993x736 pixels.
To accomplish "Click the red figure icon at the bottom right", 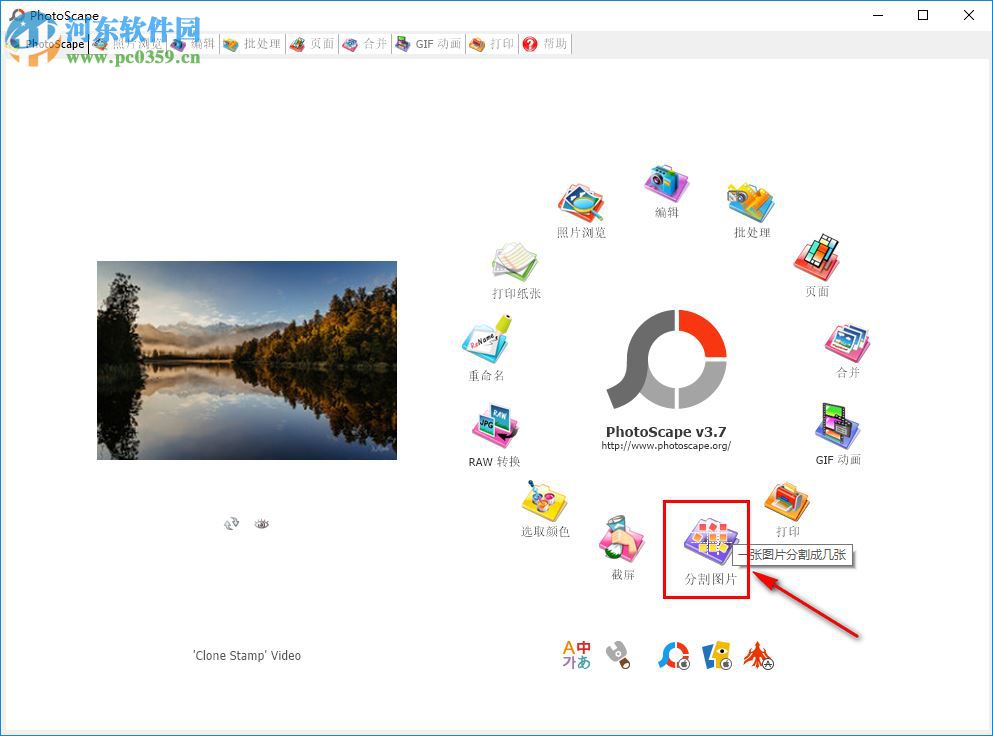I will (759, 656).
